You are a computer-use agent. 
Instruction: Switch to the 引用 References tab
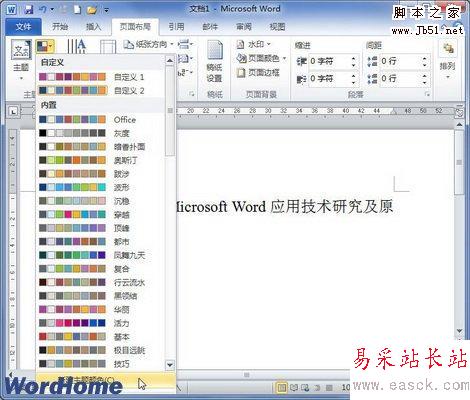tap(176, 27)
